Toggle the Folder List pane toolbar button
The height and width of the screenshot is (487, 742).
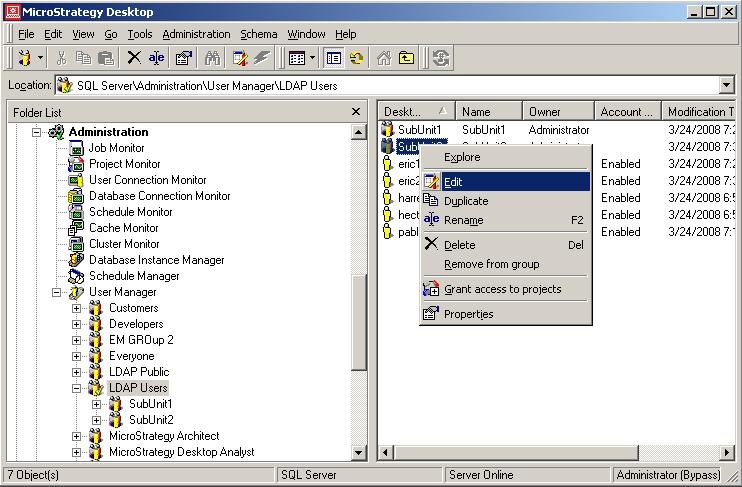334,59
